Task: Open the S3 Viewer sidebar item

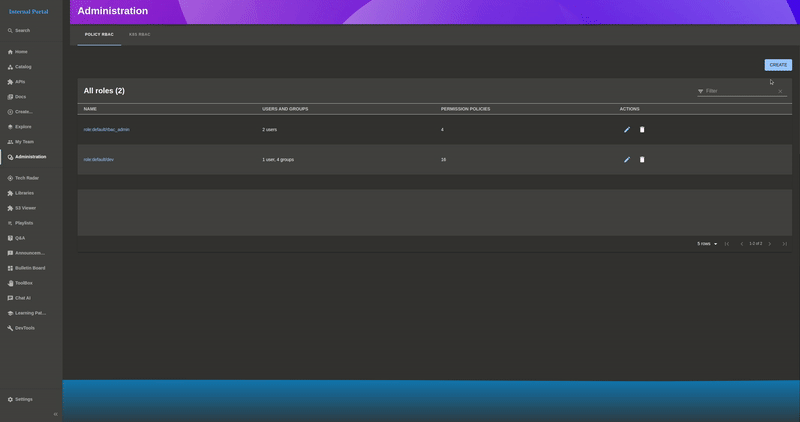Action: [25, 208]
